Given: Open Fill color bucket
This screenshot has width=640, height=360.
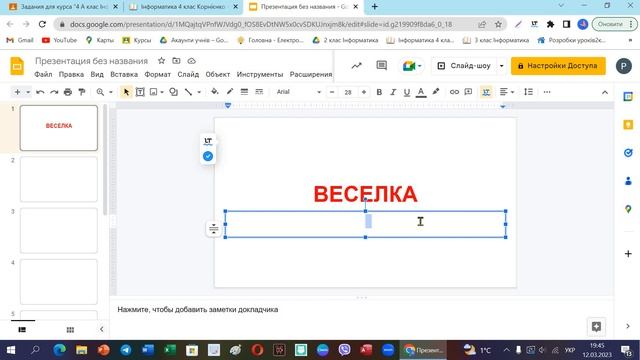Looking at the screenshot, I should tap(215, 92).
